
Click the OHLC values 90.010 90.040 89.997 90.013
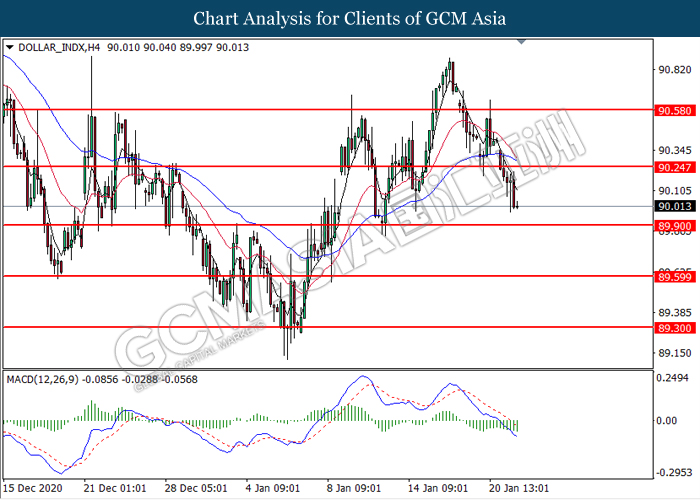[x=178, y=47]
